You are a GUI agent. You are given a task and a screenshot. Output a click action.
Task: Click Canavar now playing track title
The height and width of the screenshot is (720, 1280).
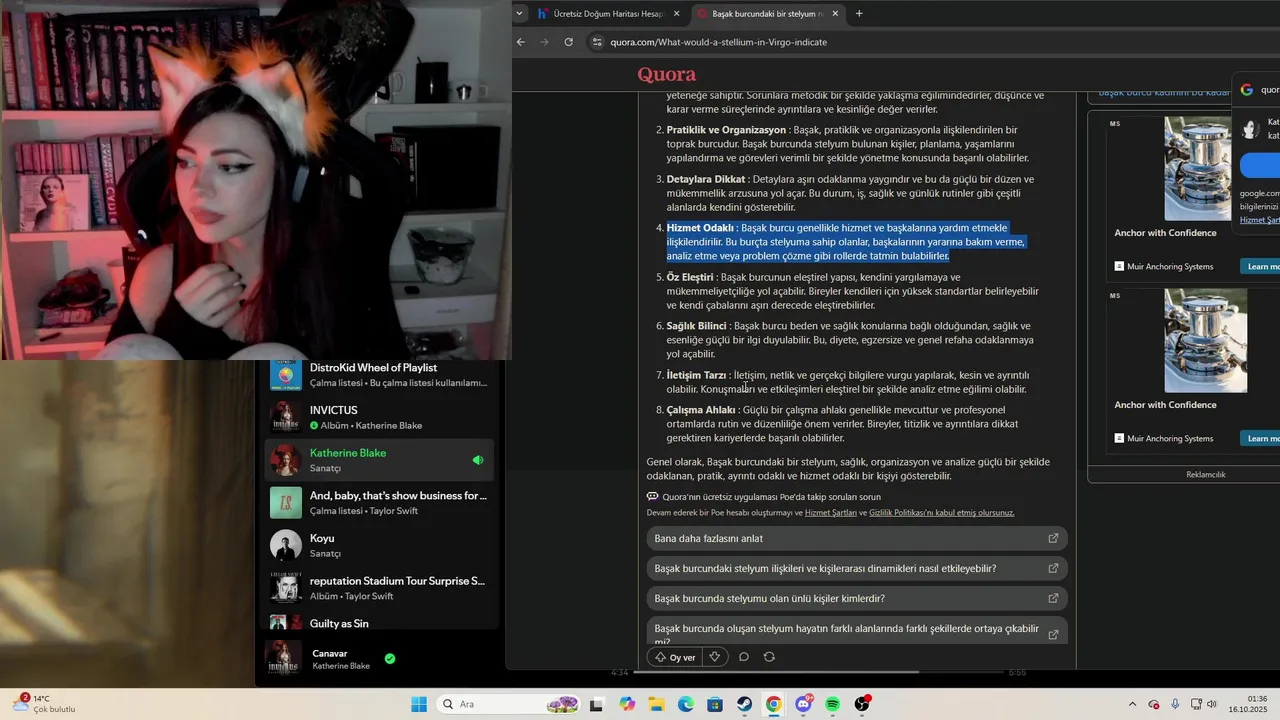(x=330, y=653)
